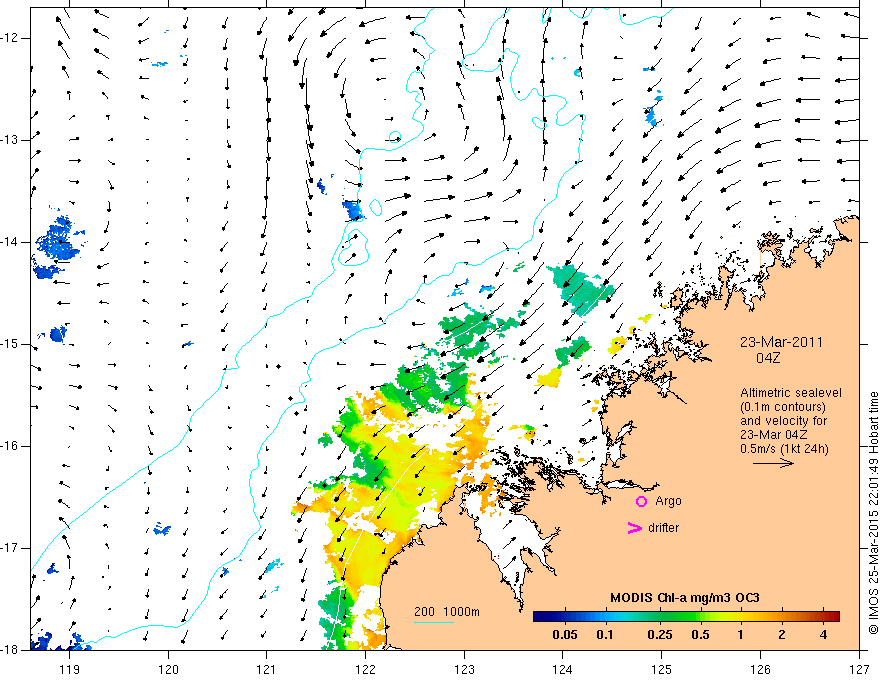This screenshot has height=680, width=880.
Task: Click the longitude label '123'
Action: point(464,669)
